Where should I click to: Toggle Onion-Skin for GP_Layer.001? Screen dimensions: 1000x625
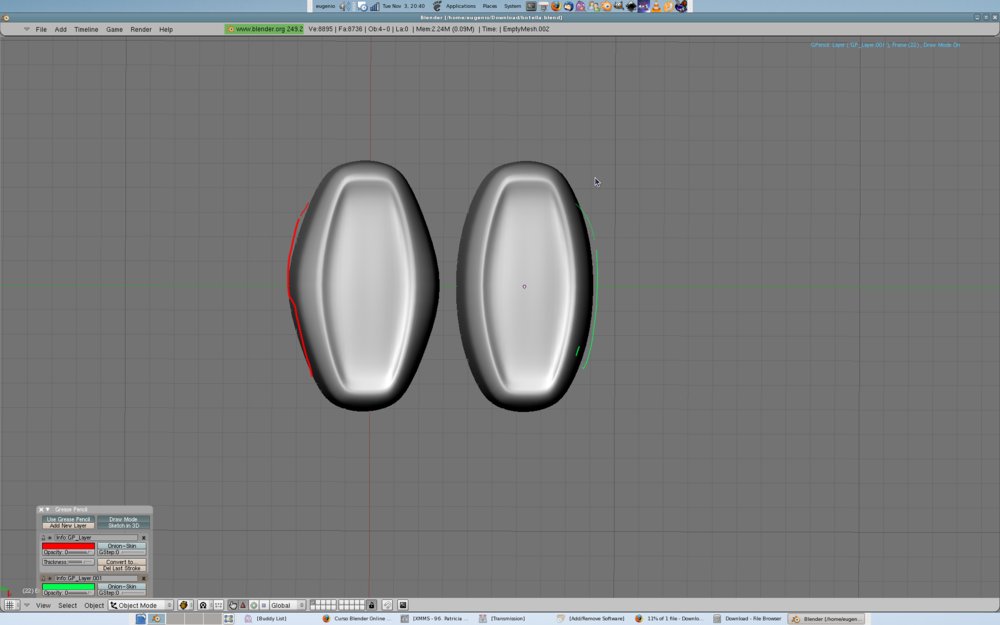(x=122, y=587)
